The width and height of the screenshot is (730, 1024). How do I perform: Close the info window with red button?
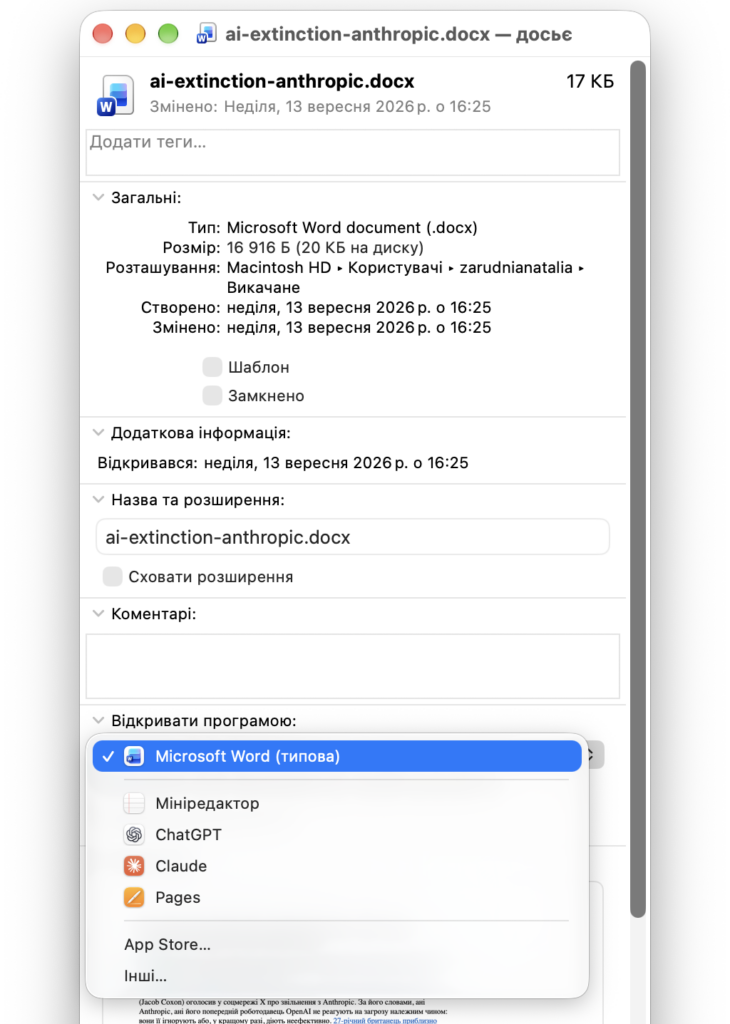(103, 33)
